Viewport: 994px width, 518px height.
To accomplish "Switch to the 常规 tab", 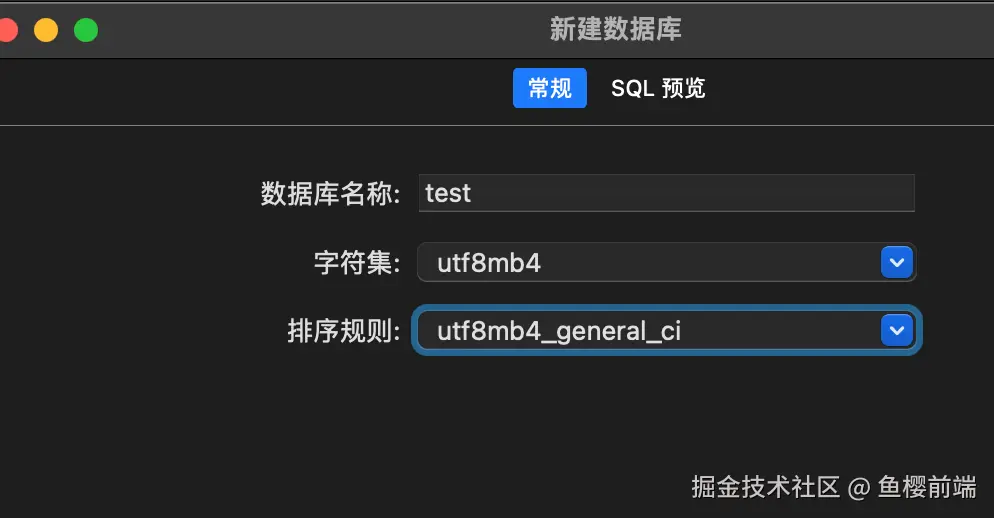I will (x=549, y=88).
